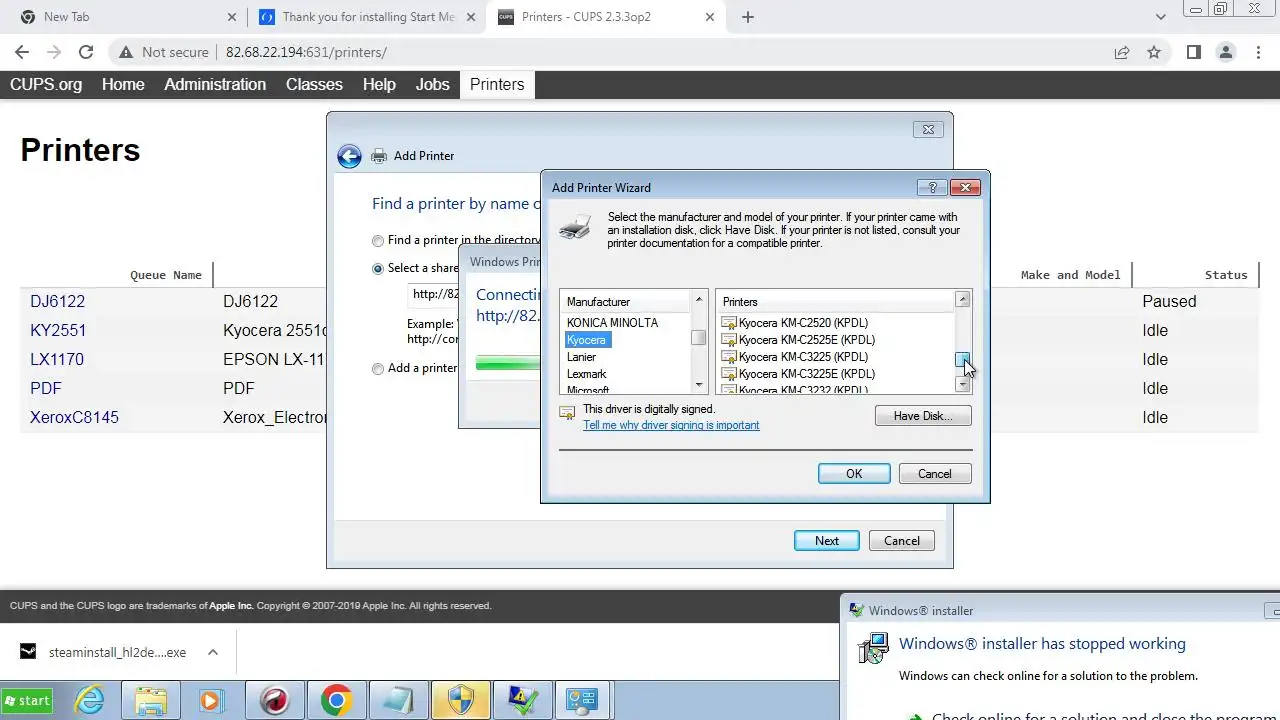Click the Add Printer back arrow
The width and height of the screenshot is (1280, 720).
coord(349,156)
